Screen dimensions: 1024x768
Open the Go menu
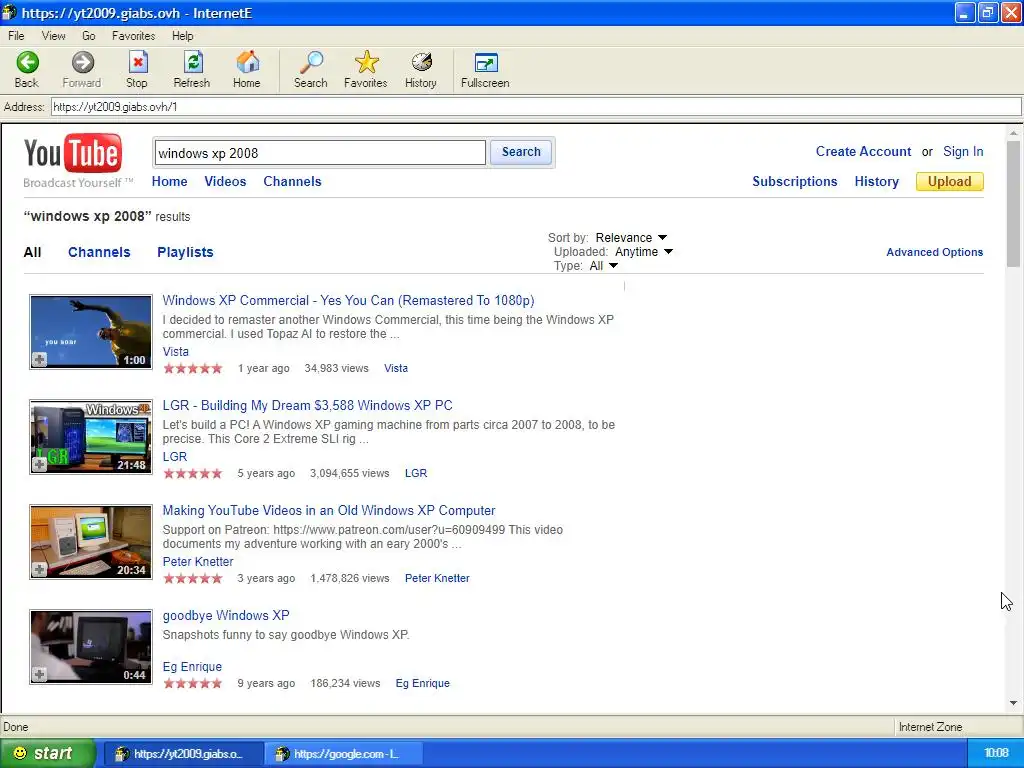coord(89,36)
